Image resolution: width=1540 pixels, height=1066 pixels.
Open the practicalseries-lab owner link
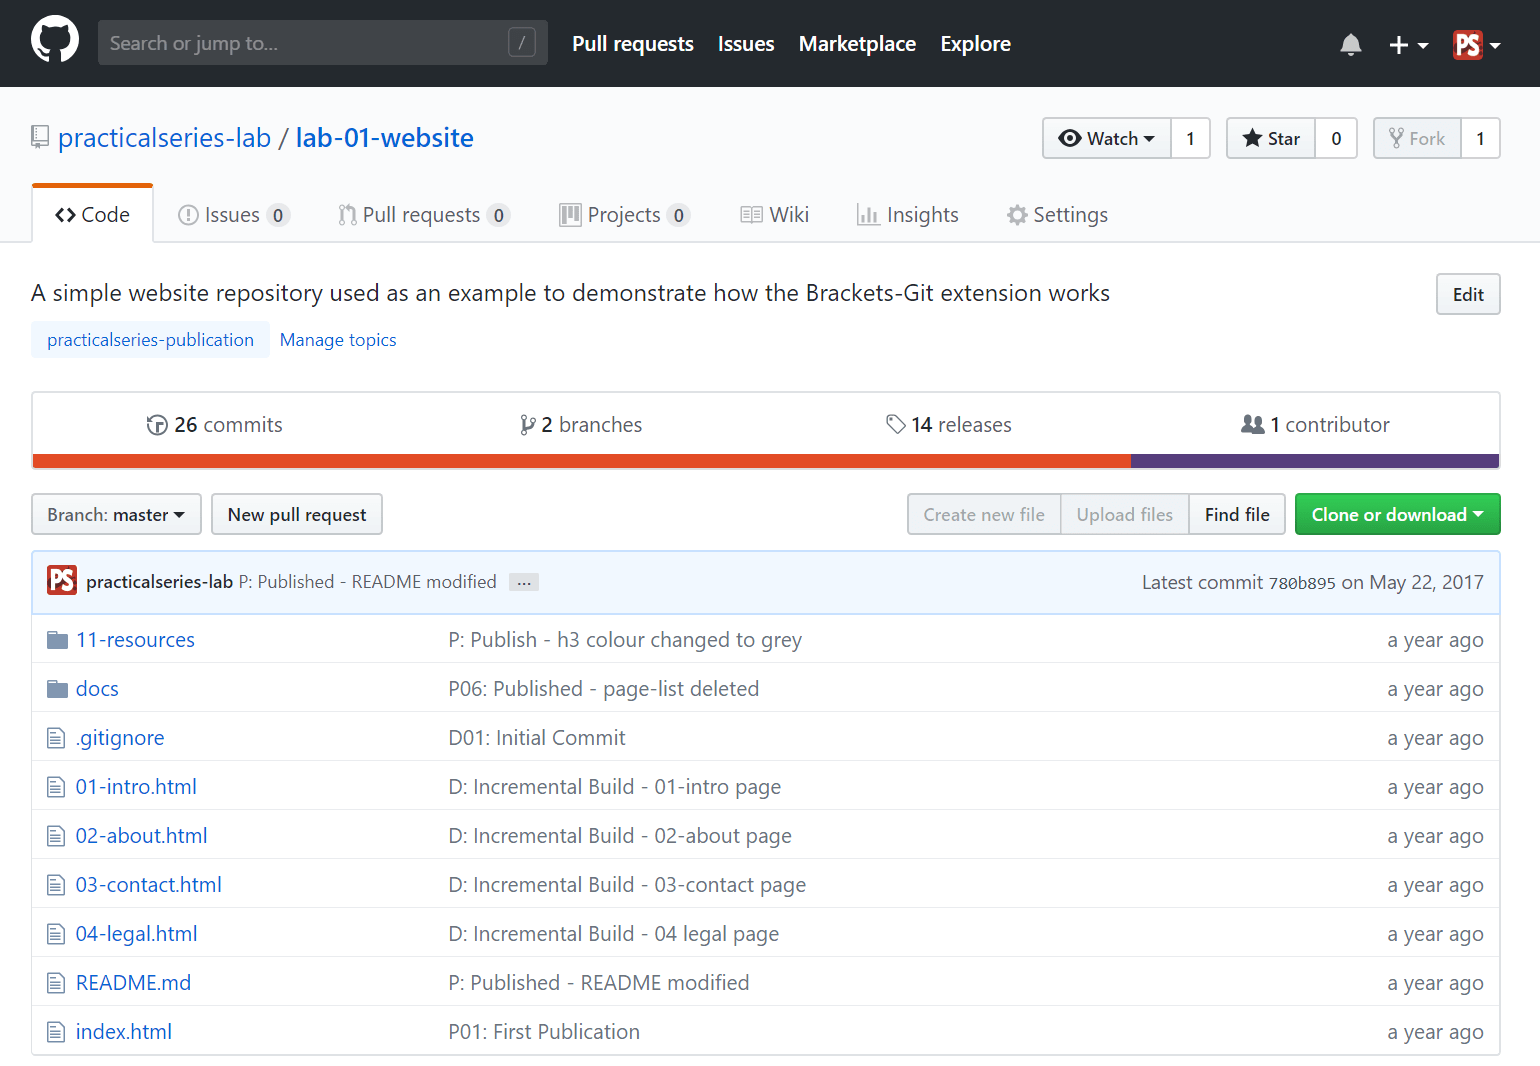164,138
